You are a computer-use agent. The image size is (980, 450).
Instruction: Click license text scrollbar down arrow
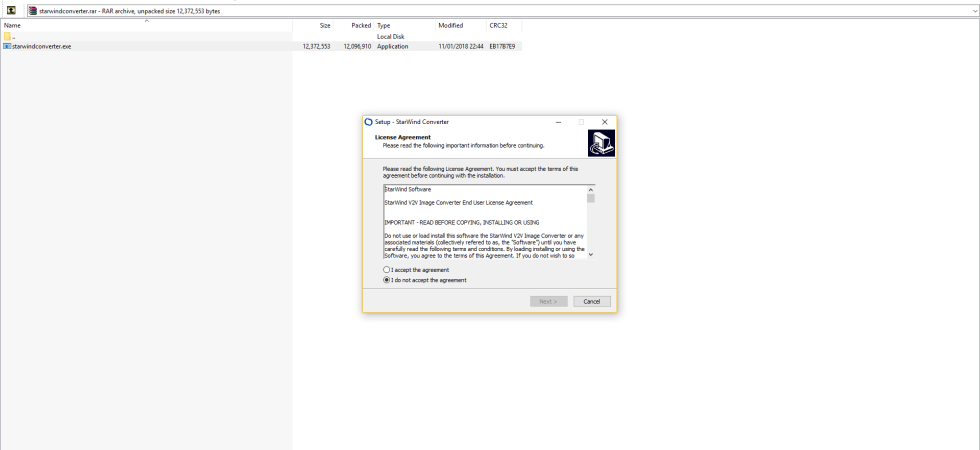click(x=591, y=254)
